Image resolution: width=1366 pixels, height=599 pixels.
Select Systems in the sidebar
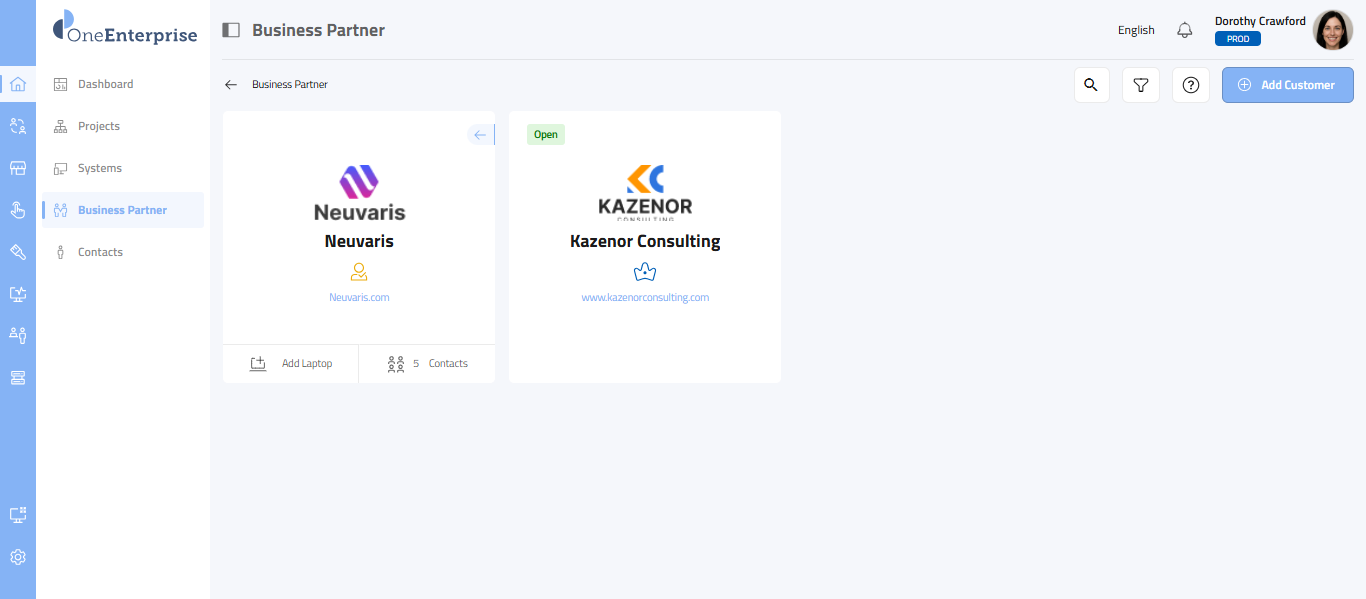pyautogui.click(x=99, y=168)
